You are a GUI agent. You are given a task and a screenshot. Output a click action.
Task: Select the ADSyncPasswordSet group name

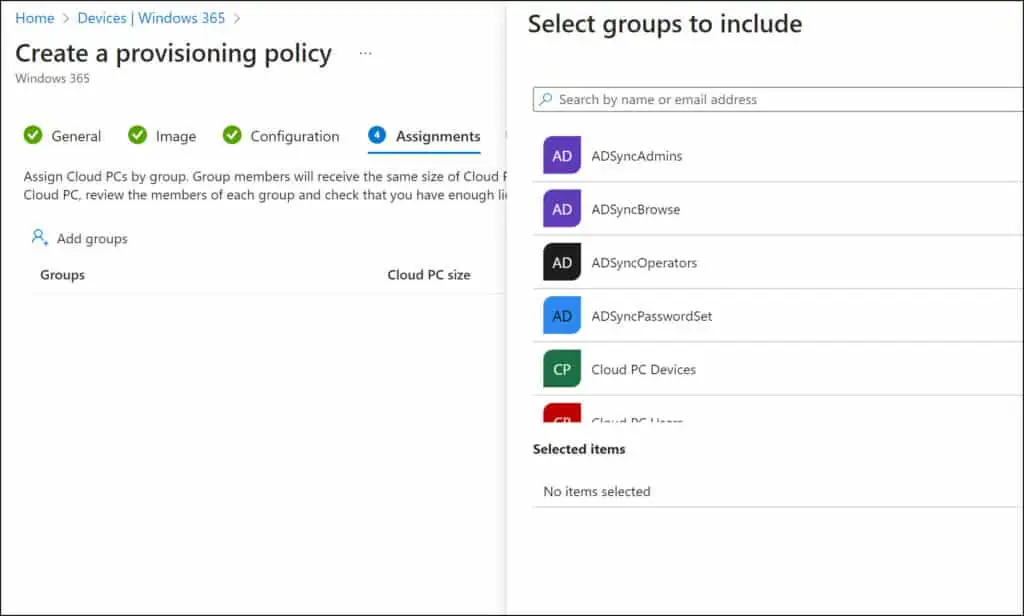[x=652, y=316]
